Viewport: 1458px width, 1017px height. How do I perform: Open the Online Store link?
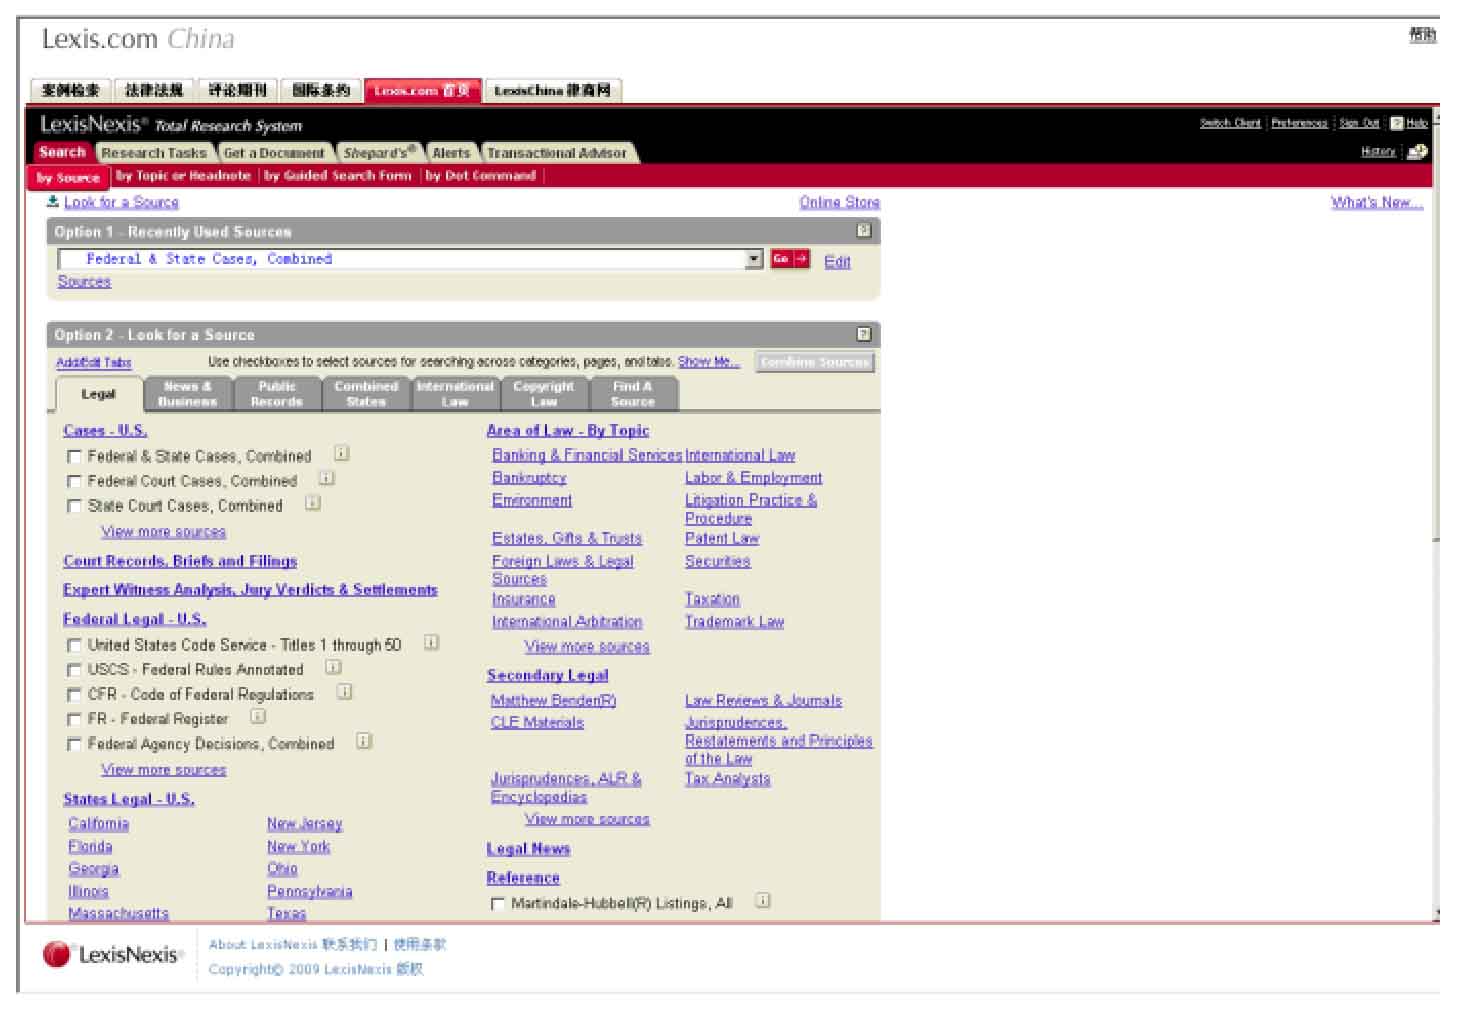pos(840,202)
